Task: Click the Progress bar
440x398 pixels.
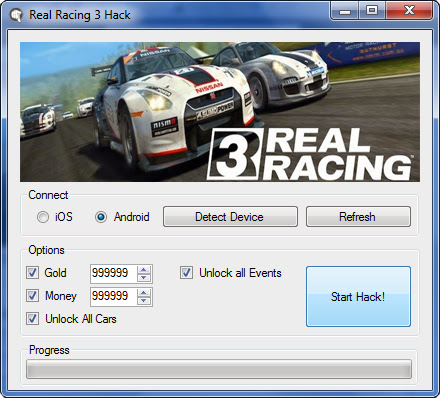Action: click(219, 369)
